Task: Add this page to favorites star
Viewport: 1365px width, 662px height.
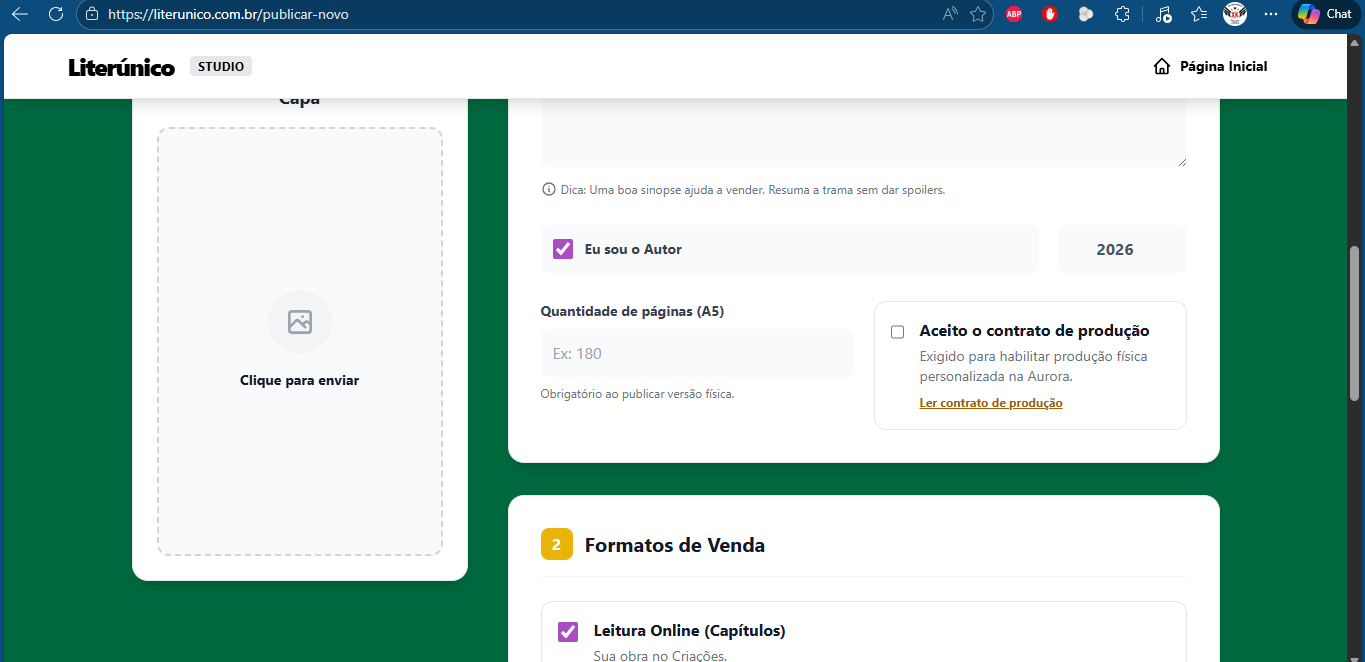Action: 978,14
